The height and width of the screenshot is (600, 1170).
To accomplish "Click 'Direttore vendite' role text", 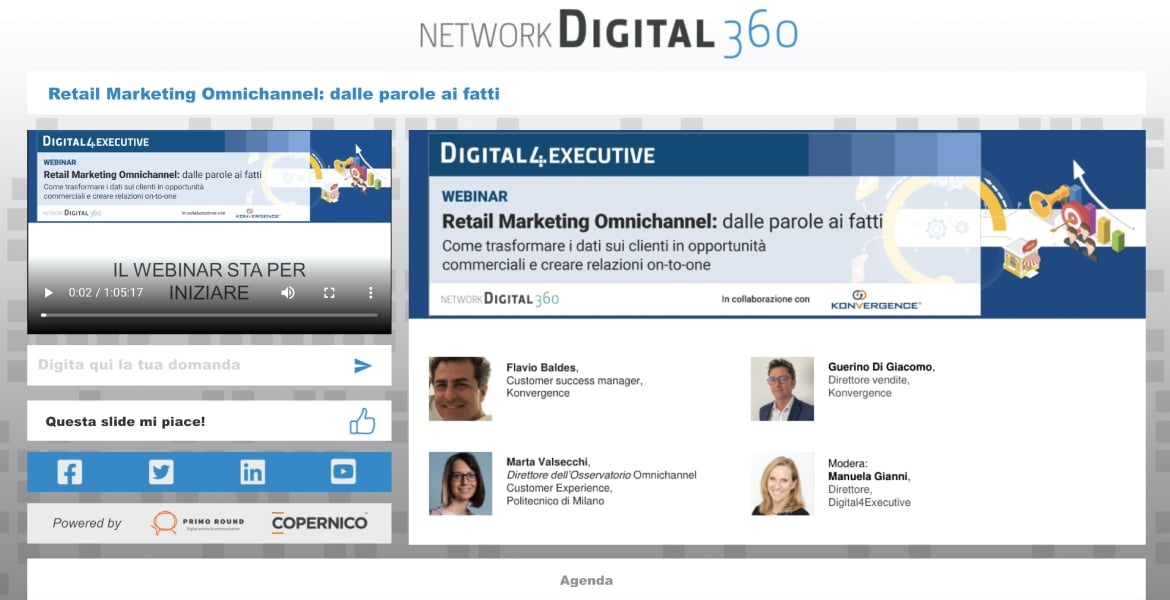I will (x=868, y=380).
